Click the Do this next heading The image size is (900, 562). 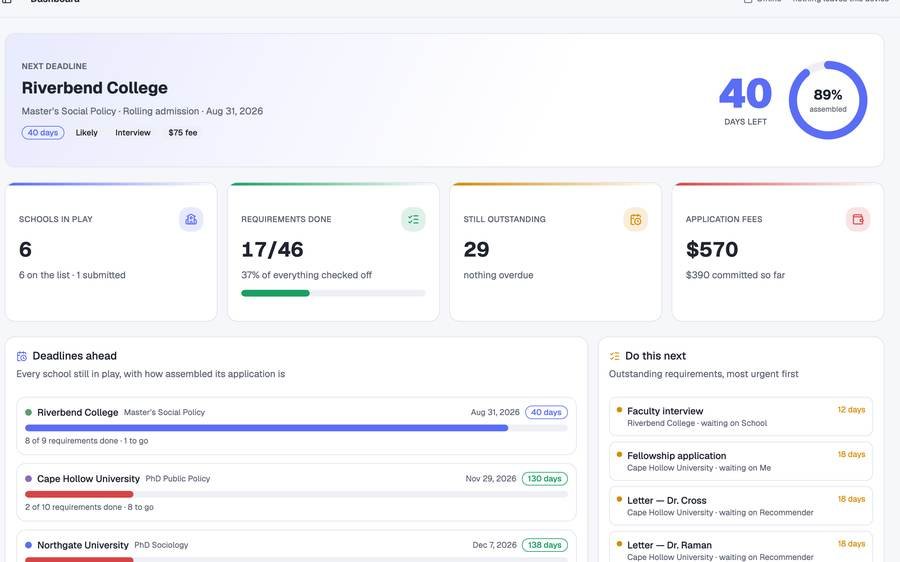[655, 356]
